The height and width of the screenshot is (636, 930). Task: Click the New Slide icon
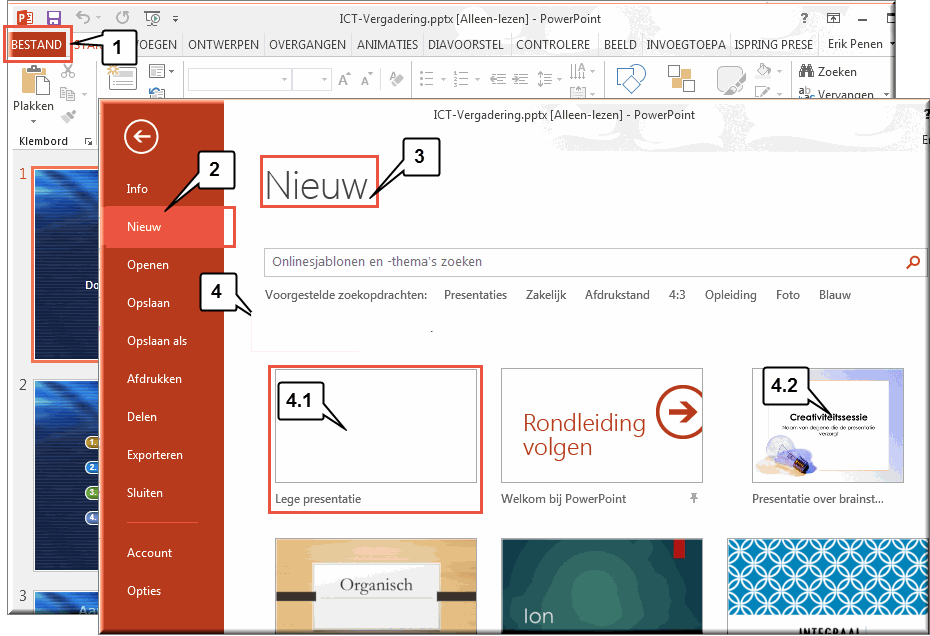[x=122, y=78]
